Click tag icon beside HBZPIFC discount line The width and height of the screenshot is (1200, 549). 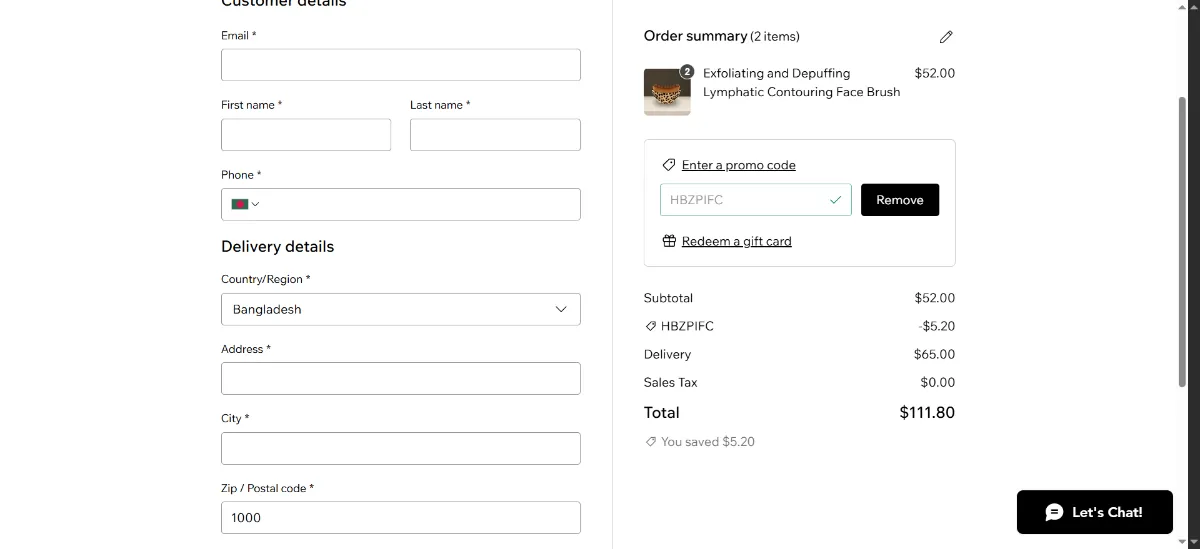pos(650,326)
